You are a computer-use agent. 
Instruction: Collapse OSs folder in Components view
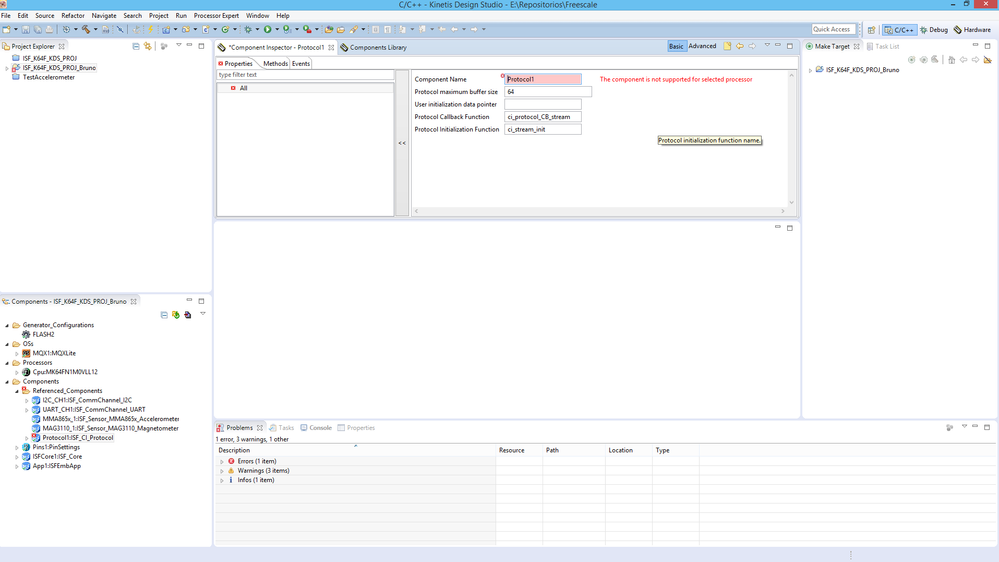click(7, 344)
